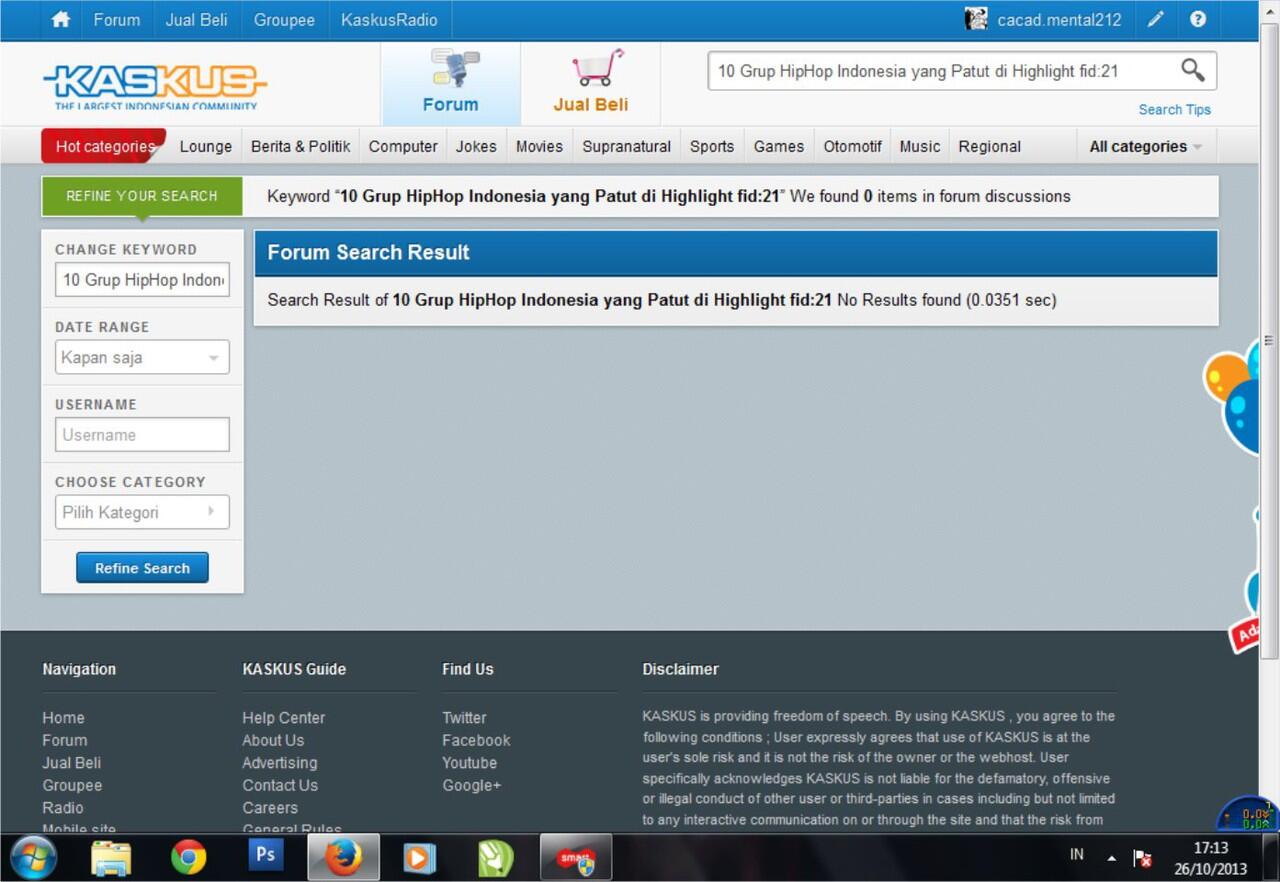
Task: Open the Help Center link
Action: pos(284,717)
